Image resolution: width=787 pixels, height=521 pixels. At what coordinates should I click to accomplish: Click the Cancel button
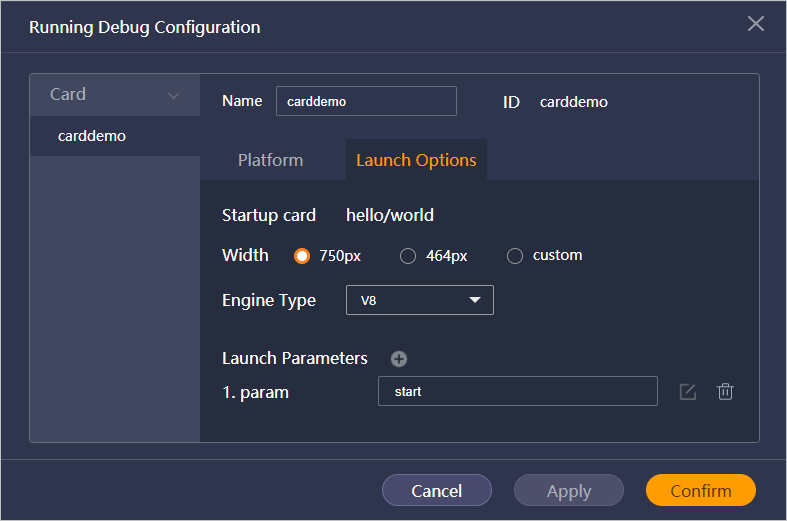[x=437, y=490]
